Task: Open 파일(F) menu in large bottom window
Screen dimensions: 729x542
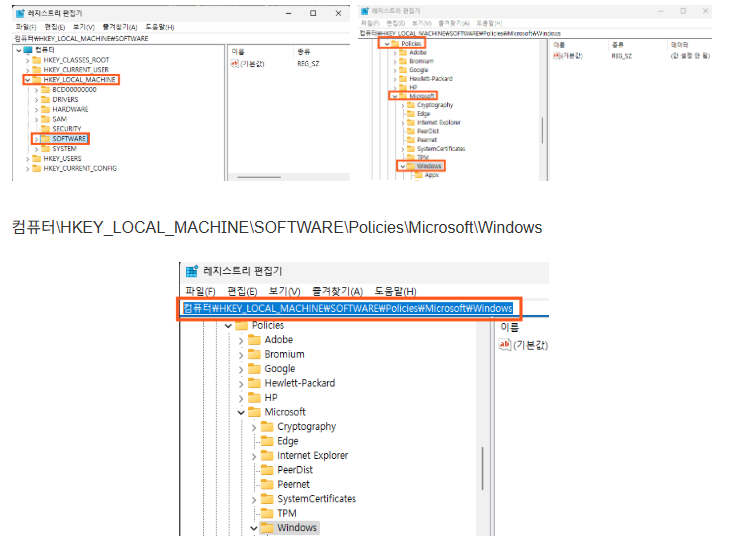Action: 201,291
